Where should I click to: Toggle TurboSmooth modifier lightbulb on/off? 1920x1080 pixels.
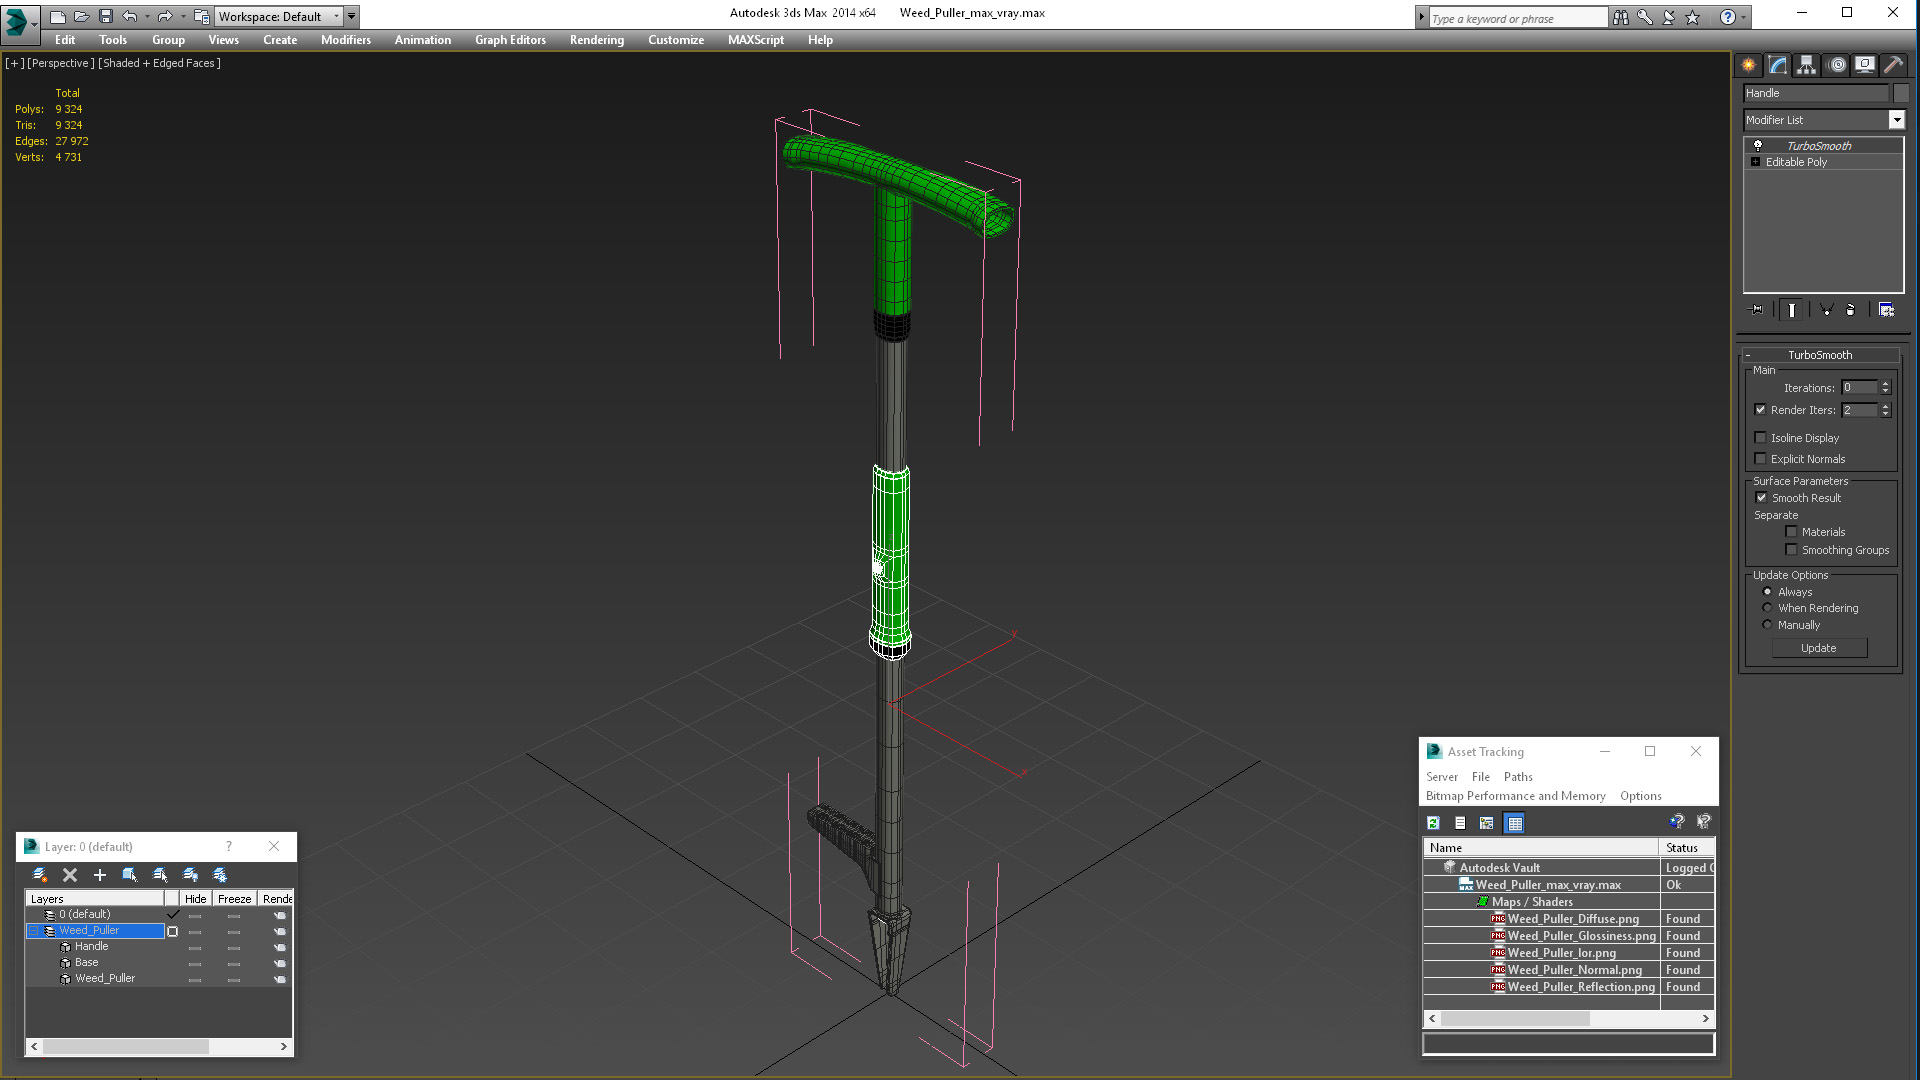point(1758,146)
